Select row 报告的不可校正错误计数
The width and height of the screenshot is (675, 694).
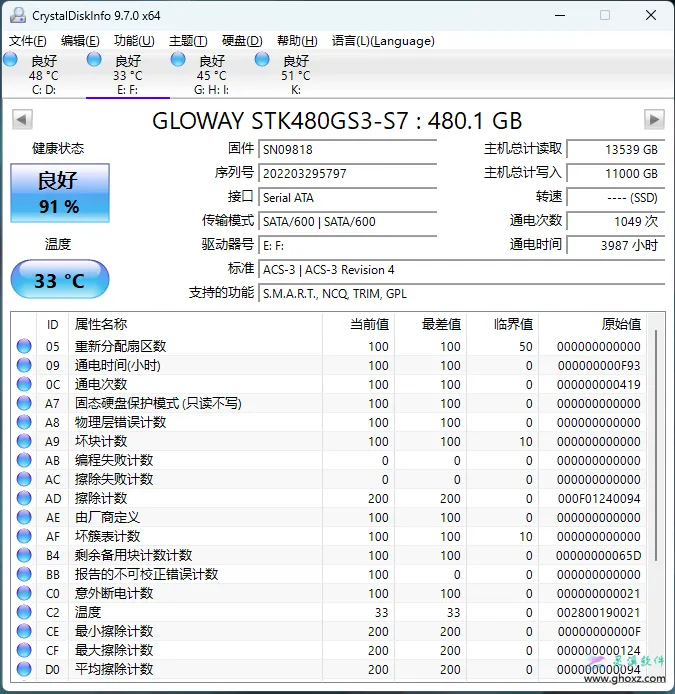328,574
